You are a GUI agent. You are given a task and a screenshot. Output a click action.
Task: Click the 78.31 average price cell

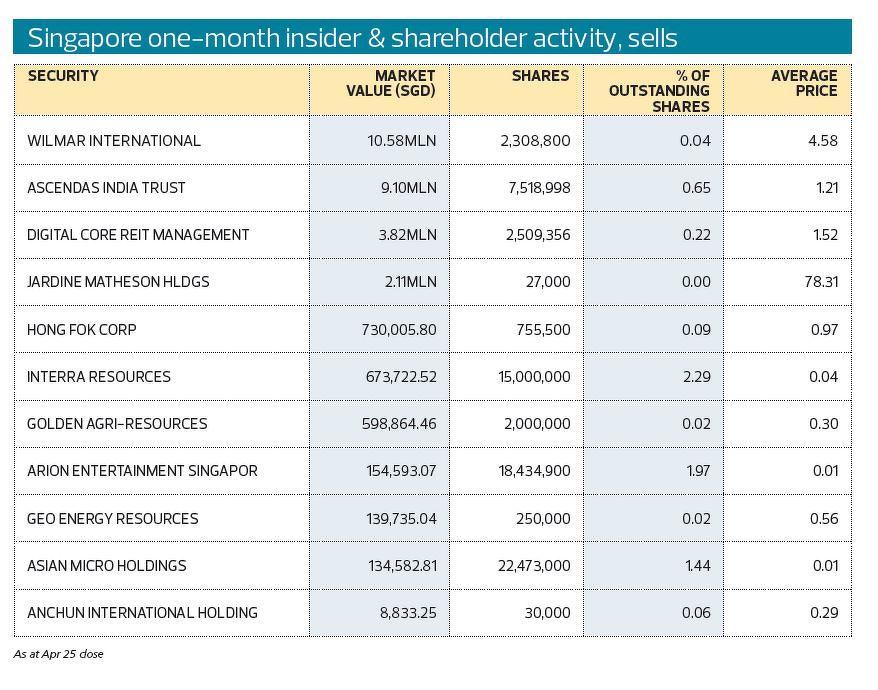(821, 282)
